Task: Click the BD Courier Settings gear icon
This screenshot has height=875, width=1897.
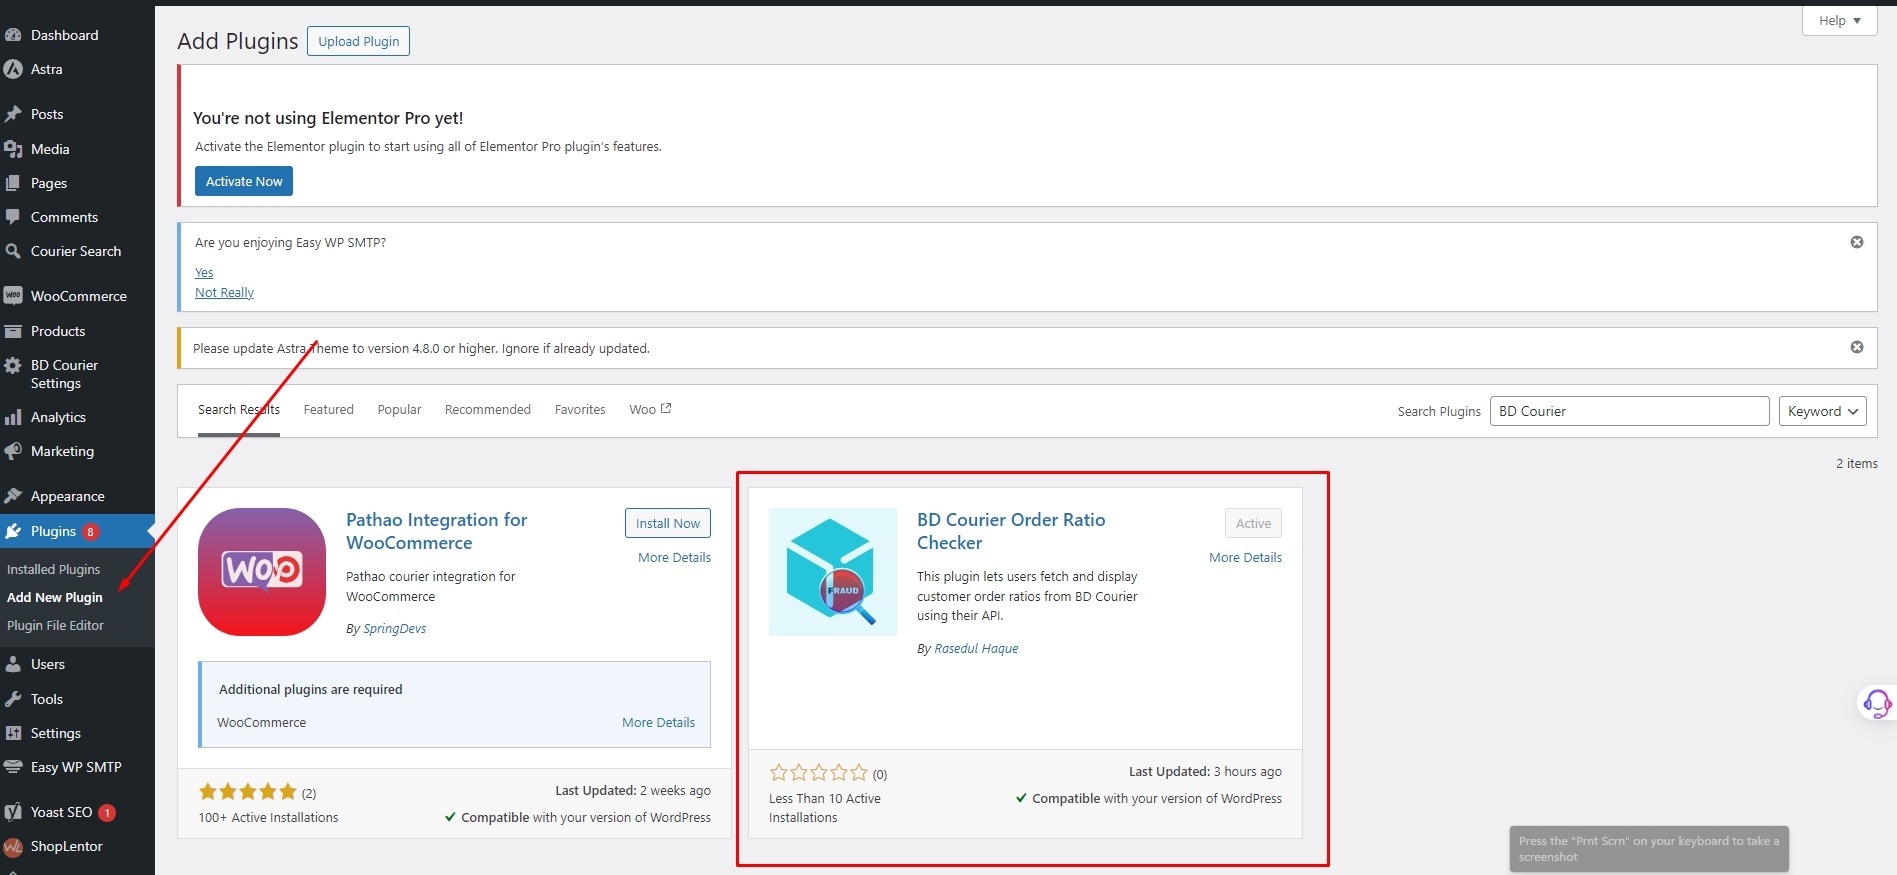Action: click(13, 366)
